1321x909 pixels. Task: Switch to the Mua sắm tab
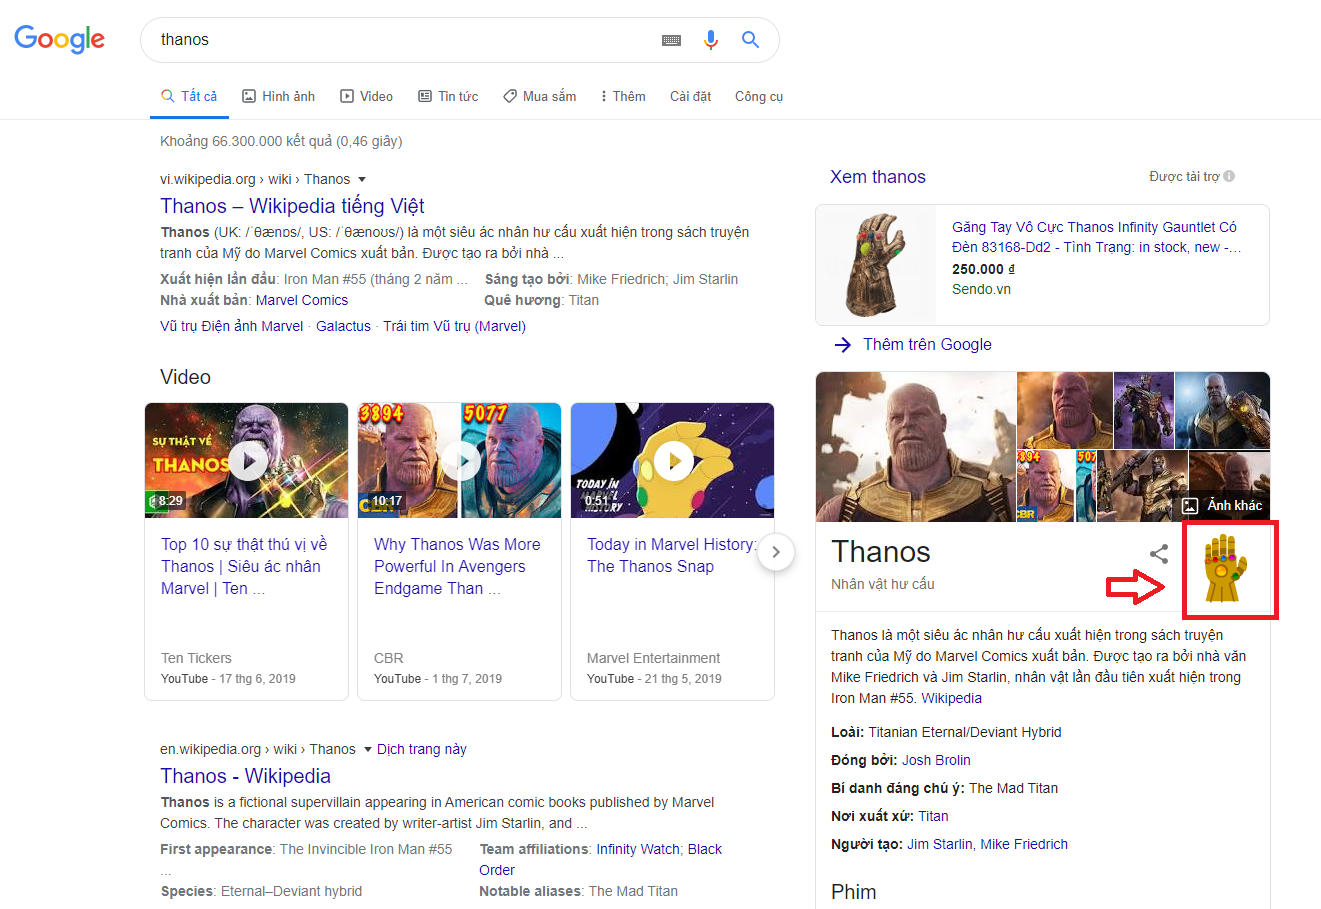click(x=540, y=96)
